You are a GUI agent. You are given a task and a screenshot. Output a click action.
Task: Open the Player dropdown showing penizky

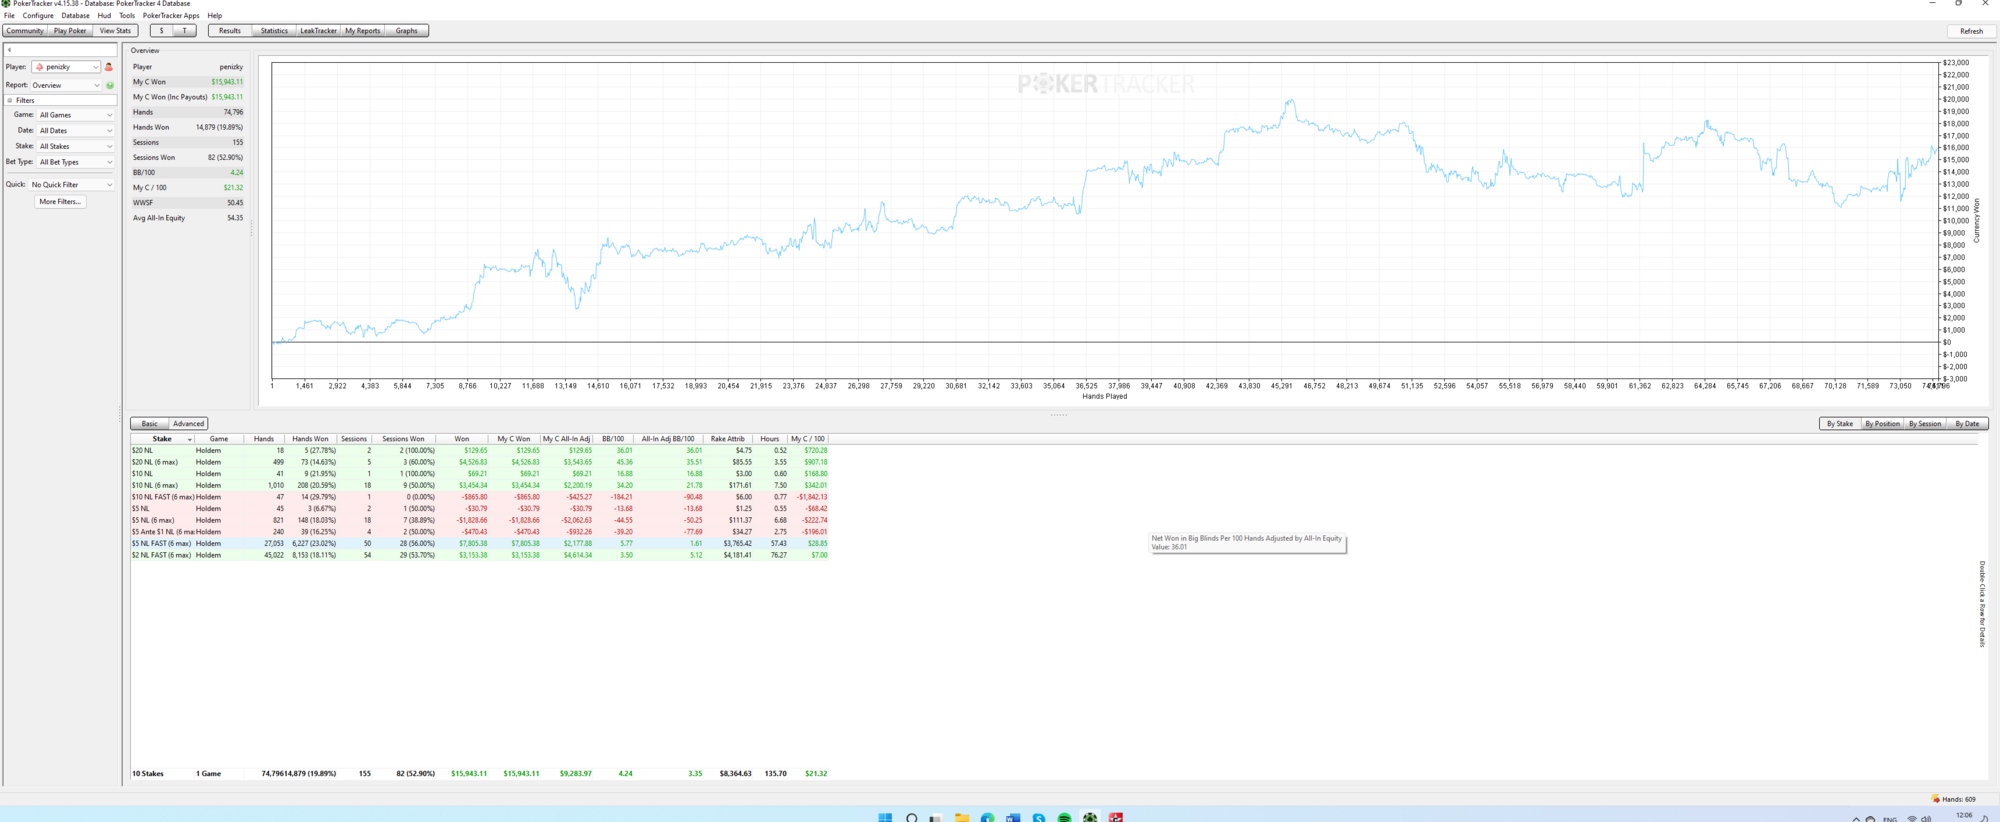(x=66, y=67)
